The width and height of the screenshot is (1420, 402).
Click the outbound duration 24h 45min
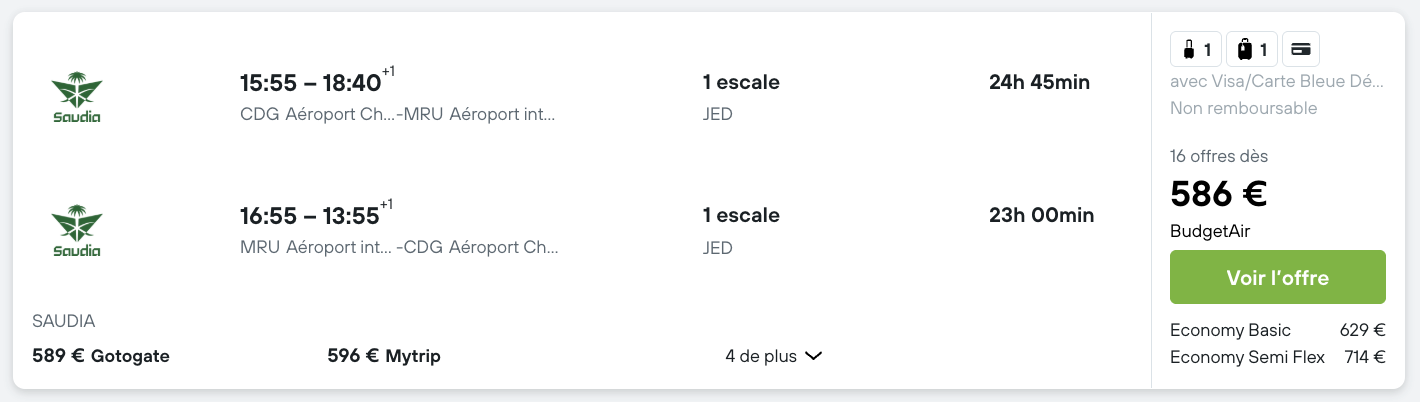pyautogui.click(x=1039, y=82)
